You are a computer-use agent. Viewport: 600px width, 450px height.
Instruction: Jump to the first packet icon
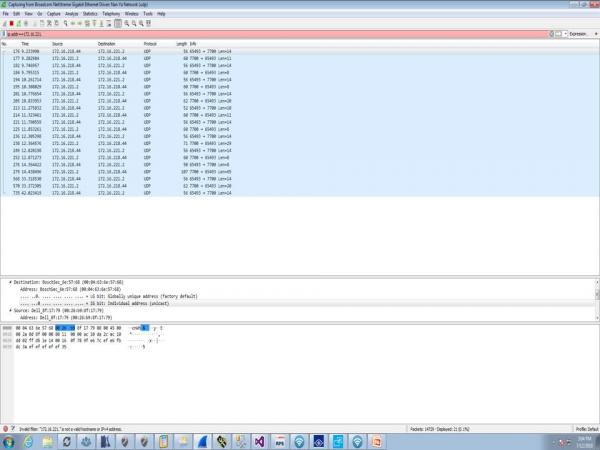click(94, 23)
